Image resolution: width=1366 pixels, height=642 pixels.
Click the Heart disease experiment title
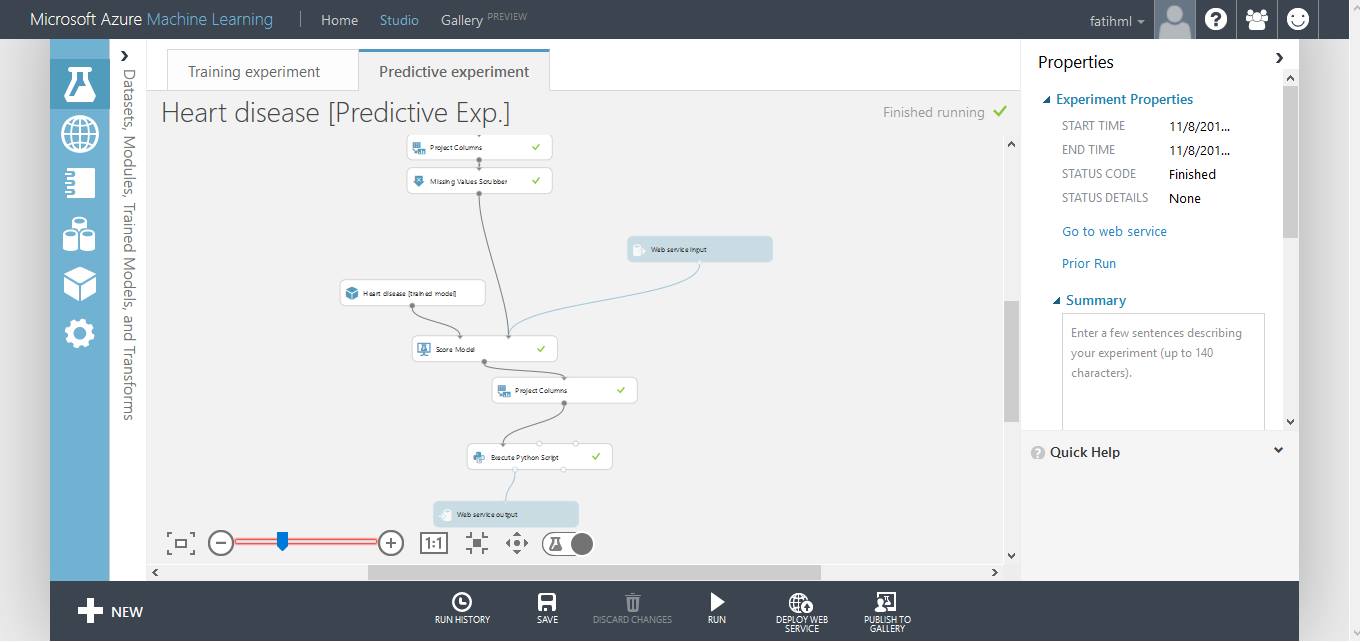click(336, 112)
